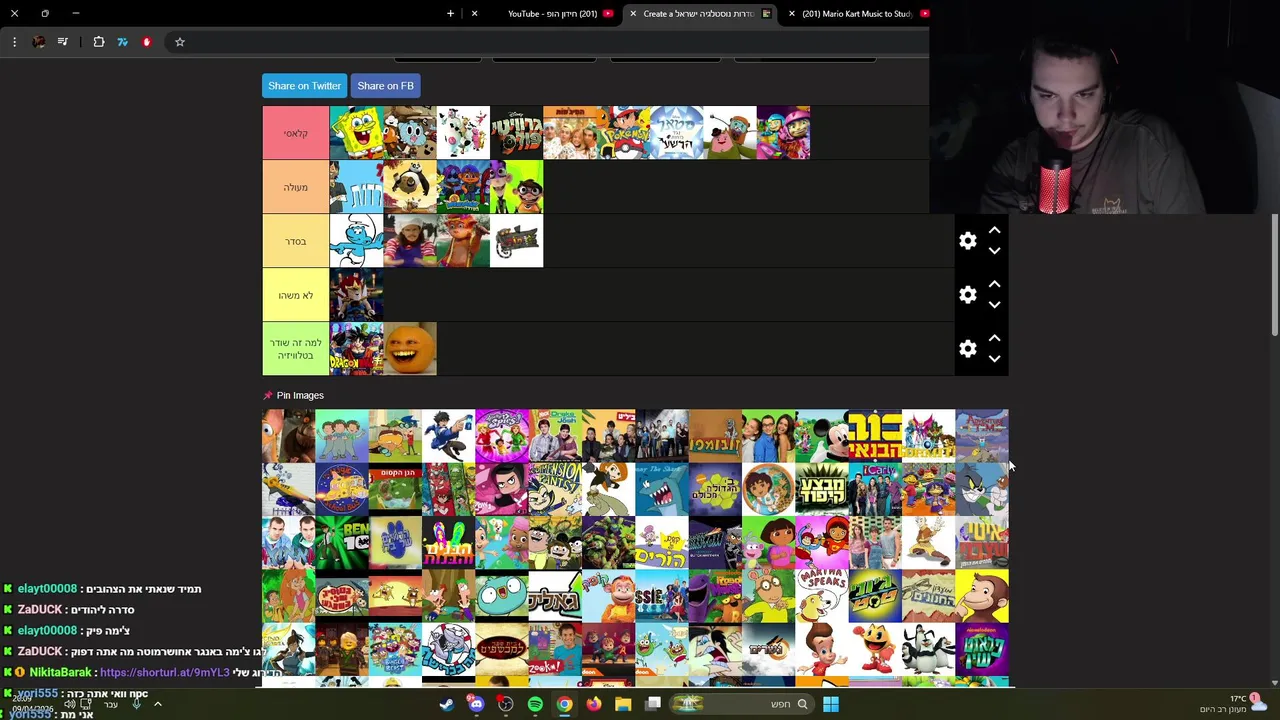Select the orange מעולה tier label
This screenshot has width=1280, height=720.
[295, 187]
